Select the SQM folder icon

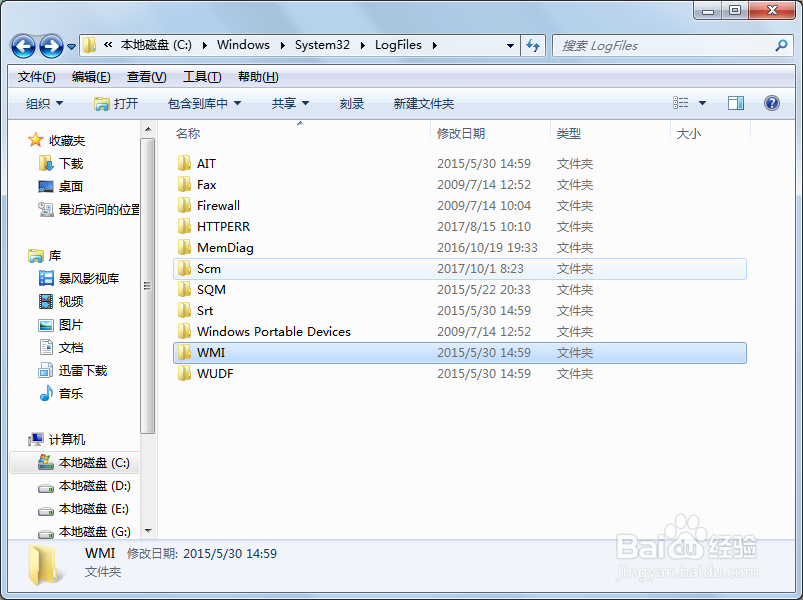coord(184,289)
